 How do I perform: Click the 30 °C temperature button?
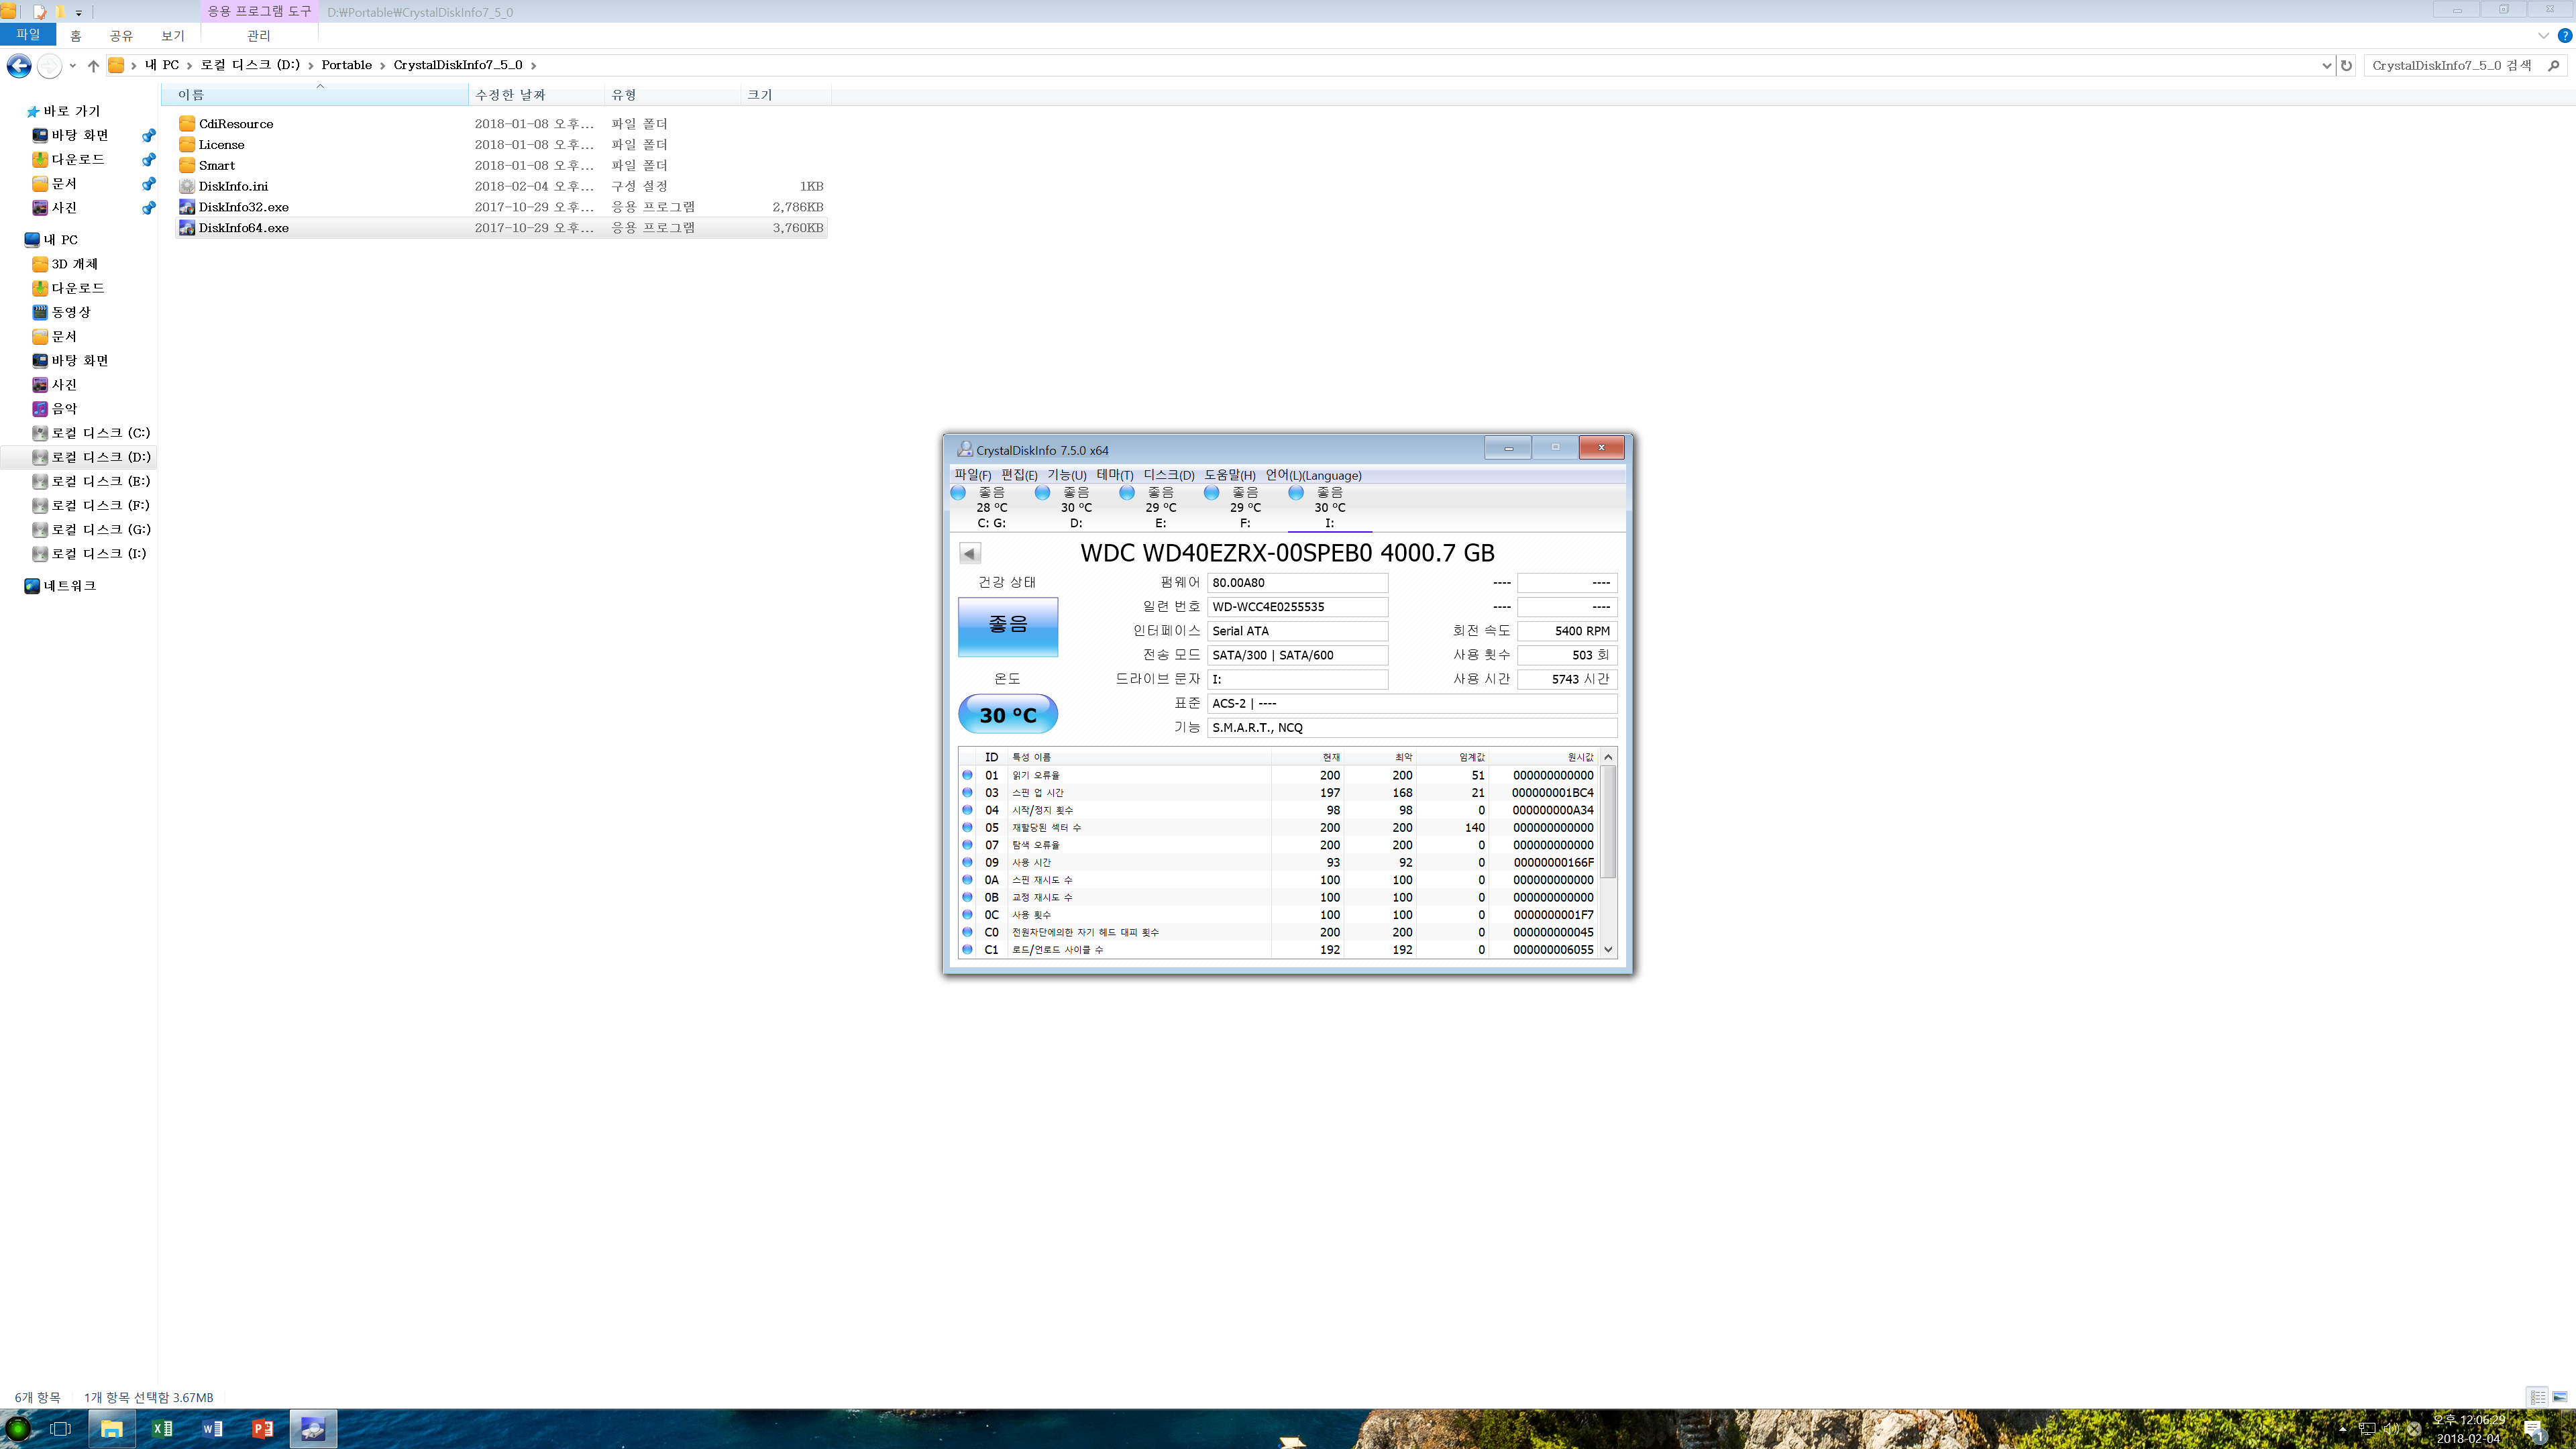[x=1008, y=714]
